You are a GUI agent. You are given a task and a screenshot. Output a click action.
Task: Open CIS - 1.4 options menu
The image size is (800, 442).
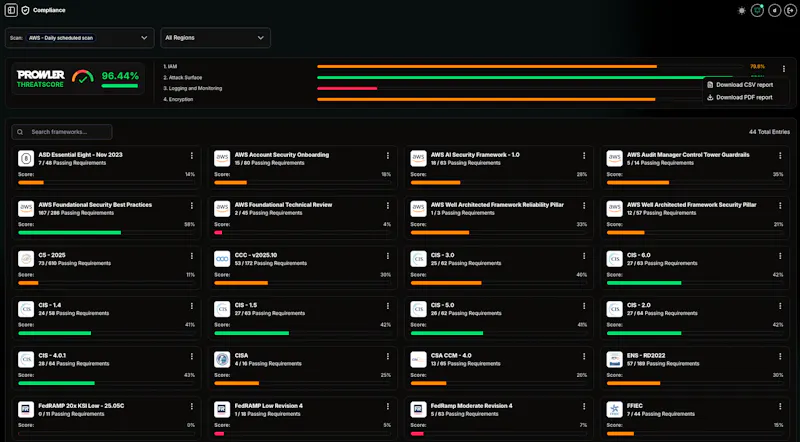[192, 306]
